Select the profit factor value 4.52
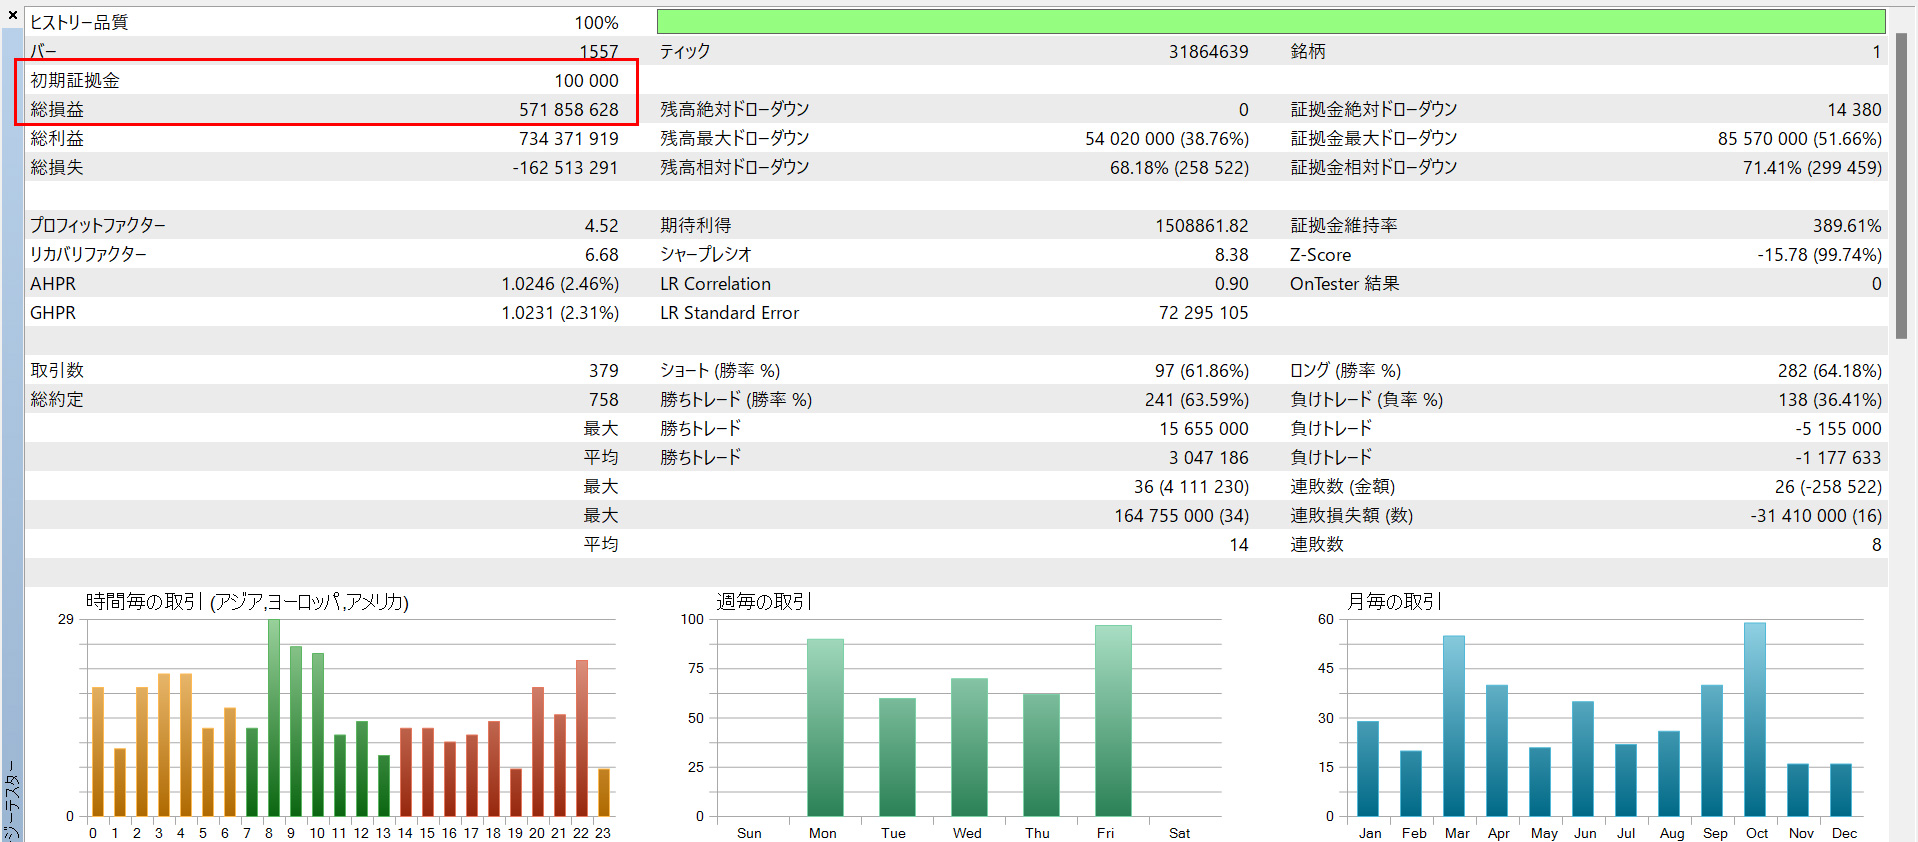This screenshot has height=842, width=1918. [602, 225]
